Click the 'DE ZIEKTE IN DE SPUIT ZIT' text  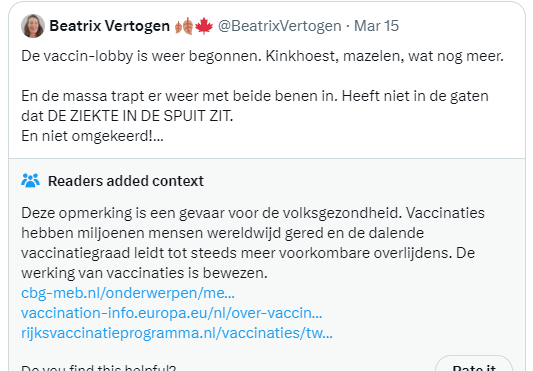(x=140, y=116)
